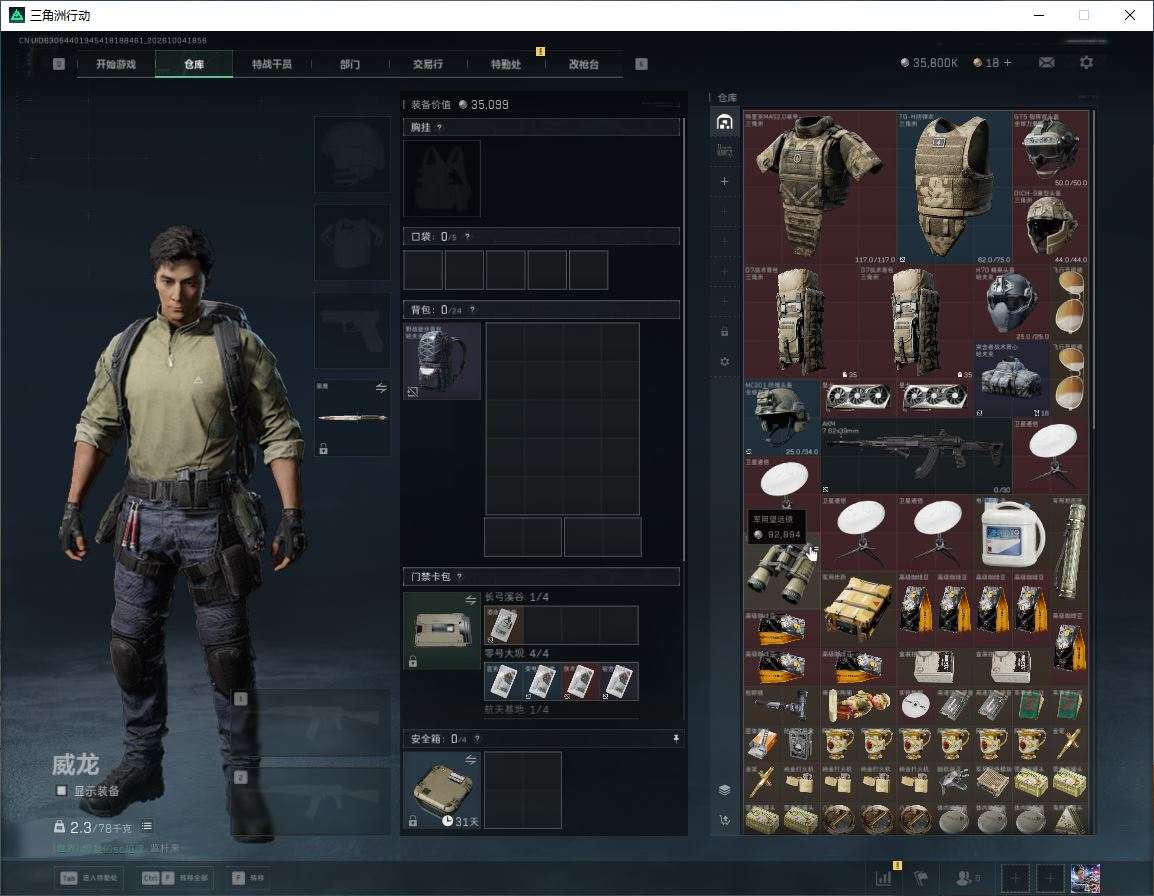
Task: Click the 背包 help question mark
Action: [x=472, y=310]
